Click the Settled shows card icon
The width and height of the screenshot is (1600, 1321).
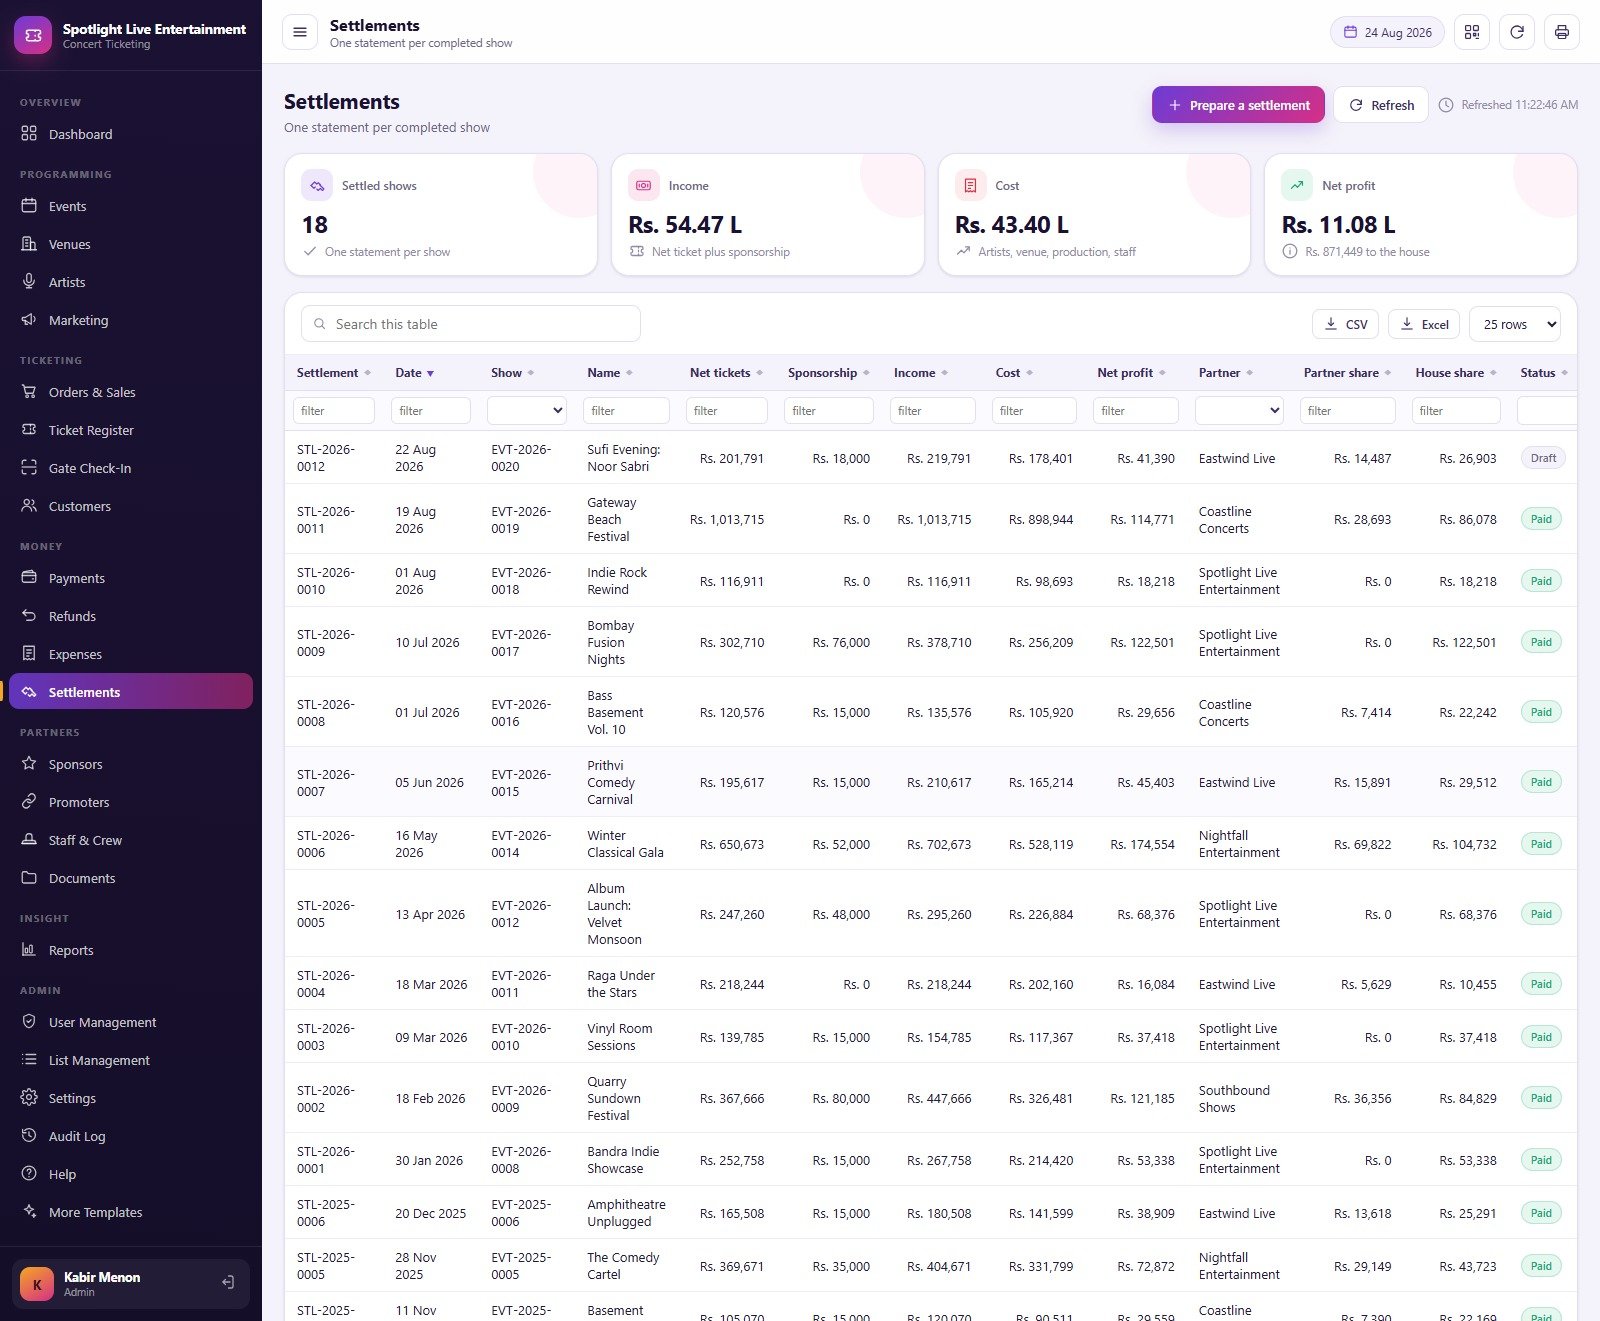click(x=317, y=186)
